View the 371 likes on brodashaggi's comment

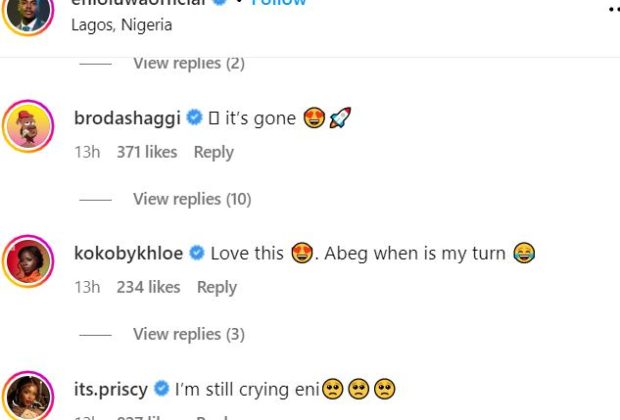click(146, 152)
